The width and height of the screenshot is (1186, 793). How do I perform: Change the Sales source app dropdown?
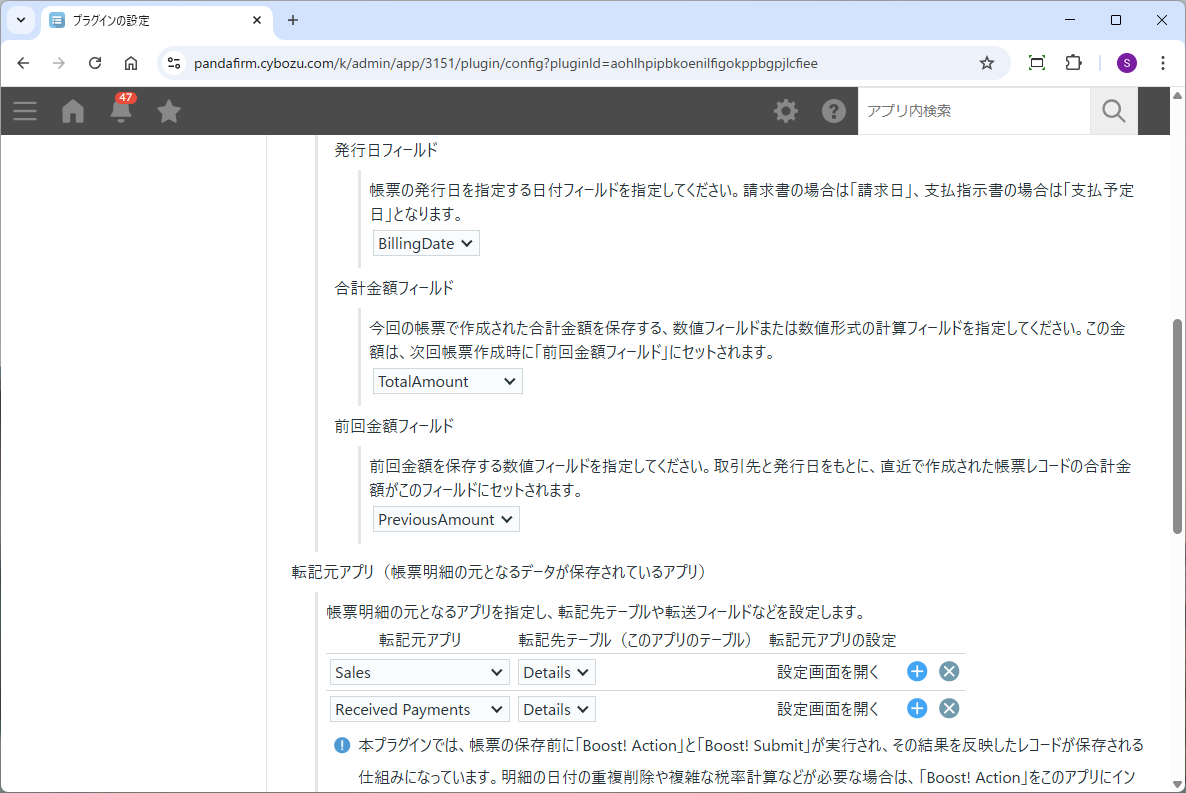click(419, 673)
